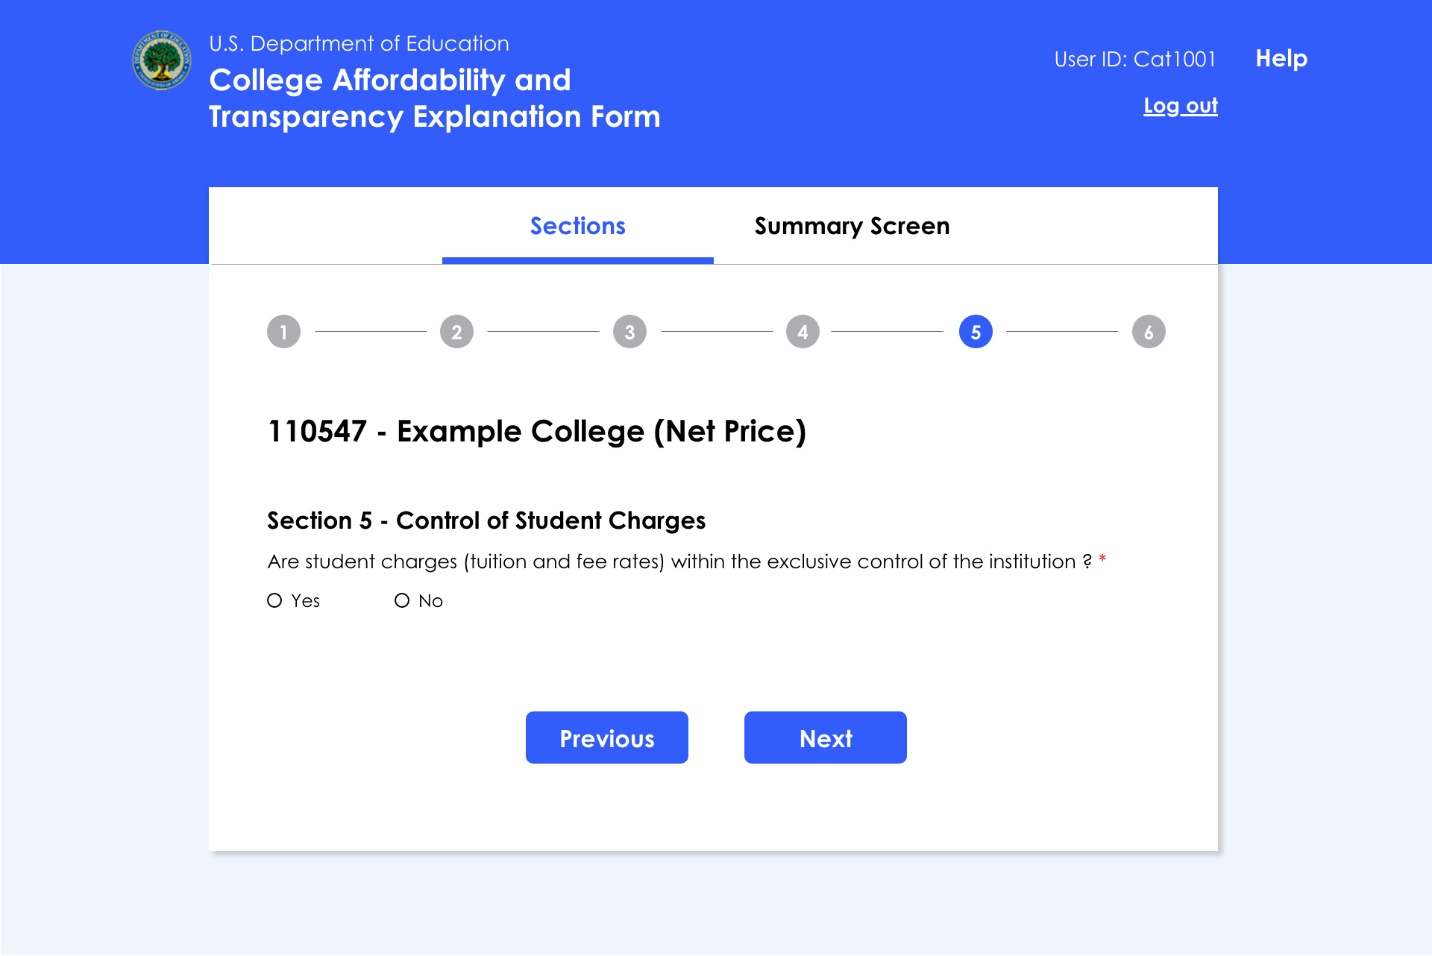The height and width of the screenshot is (956, 1432).
Task: Jump to step 2 circle
Action: point(457,332)
